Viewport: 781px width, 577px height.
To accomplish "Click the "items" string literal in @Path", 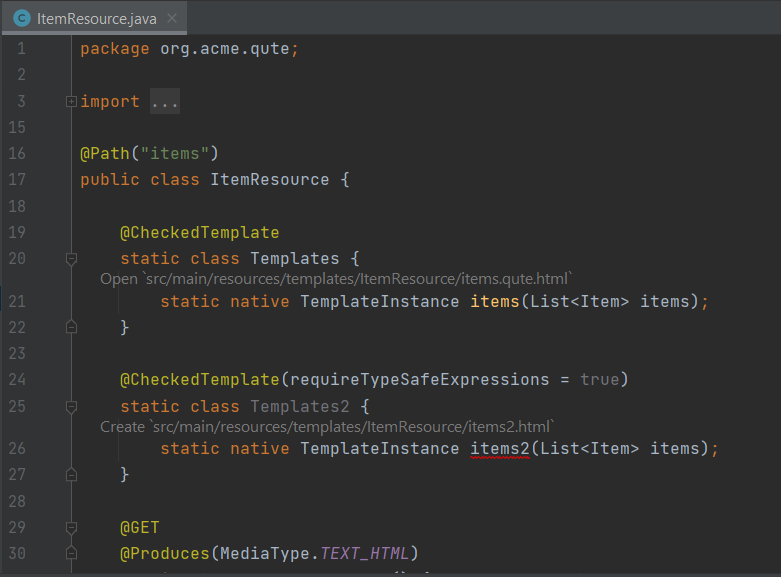I will pyautogui.click(x=175, y=153).
